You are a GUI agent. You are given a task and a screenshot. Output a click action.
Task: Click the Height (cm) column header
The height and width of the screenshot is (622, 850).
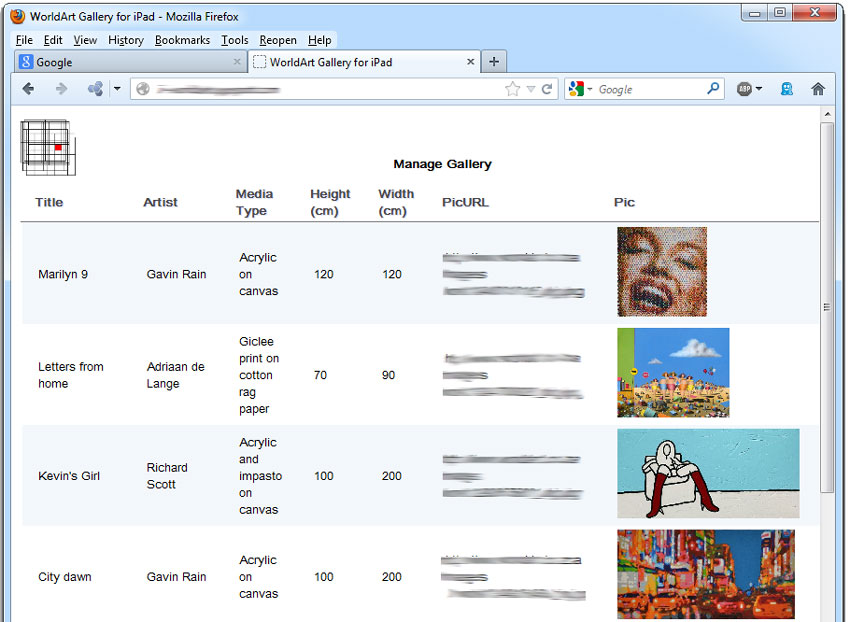(x=330, y=202)
